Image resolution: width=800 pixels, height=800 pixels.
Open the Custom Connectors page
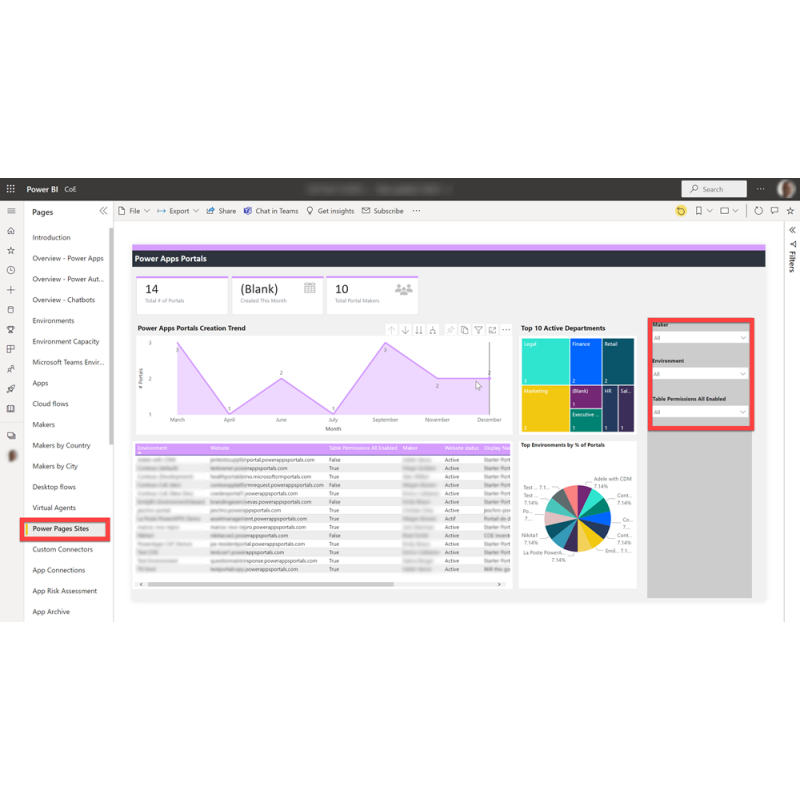click(x=63, y=549)
